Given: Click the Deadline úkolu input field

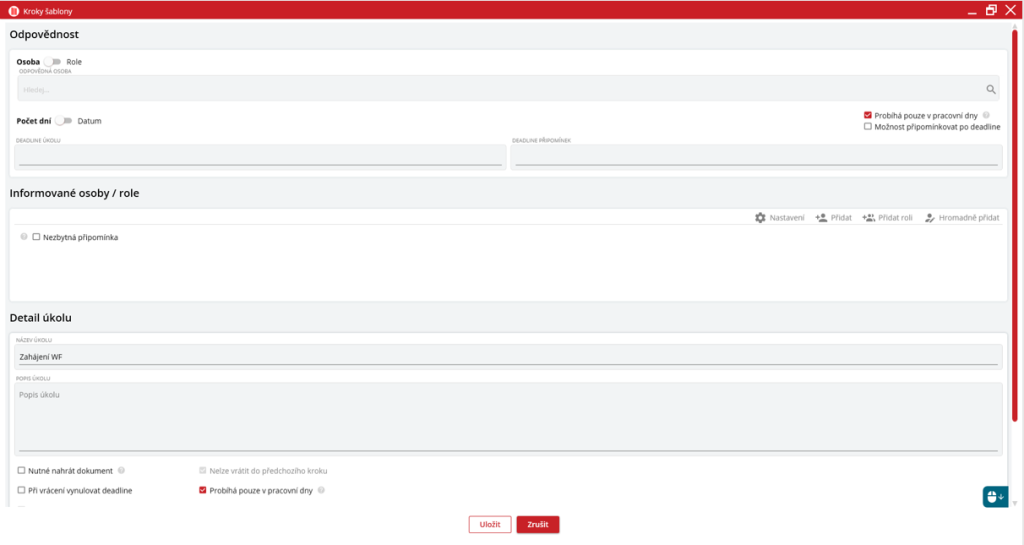Looking at the screenshot, I should click(260, 157).
